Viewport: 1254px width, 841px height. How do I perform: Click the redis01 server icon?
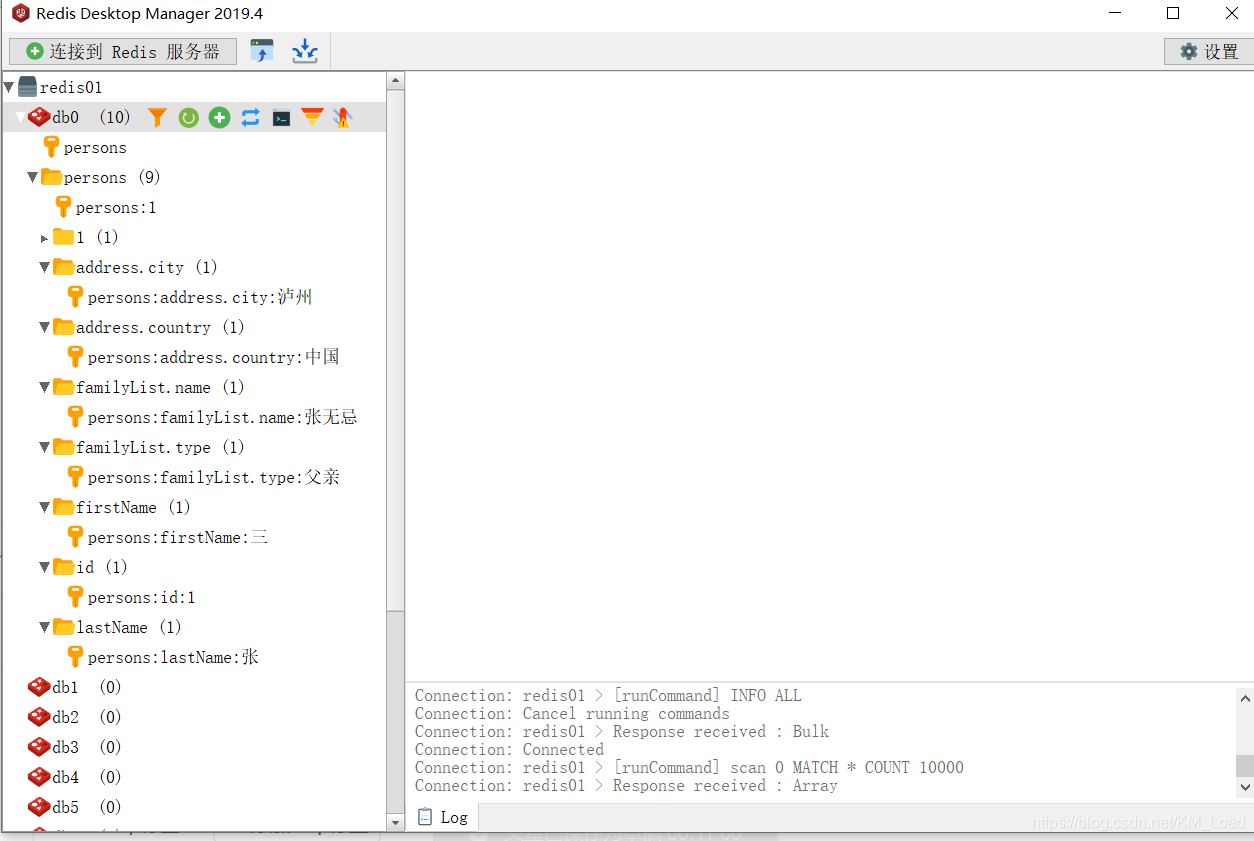pos(27,87)
